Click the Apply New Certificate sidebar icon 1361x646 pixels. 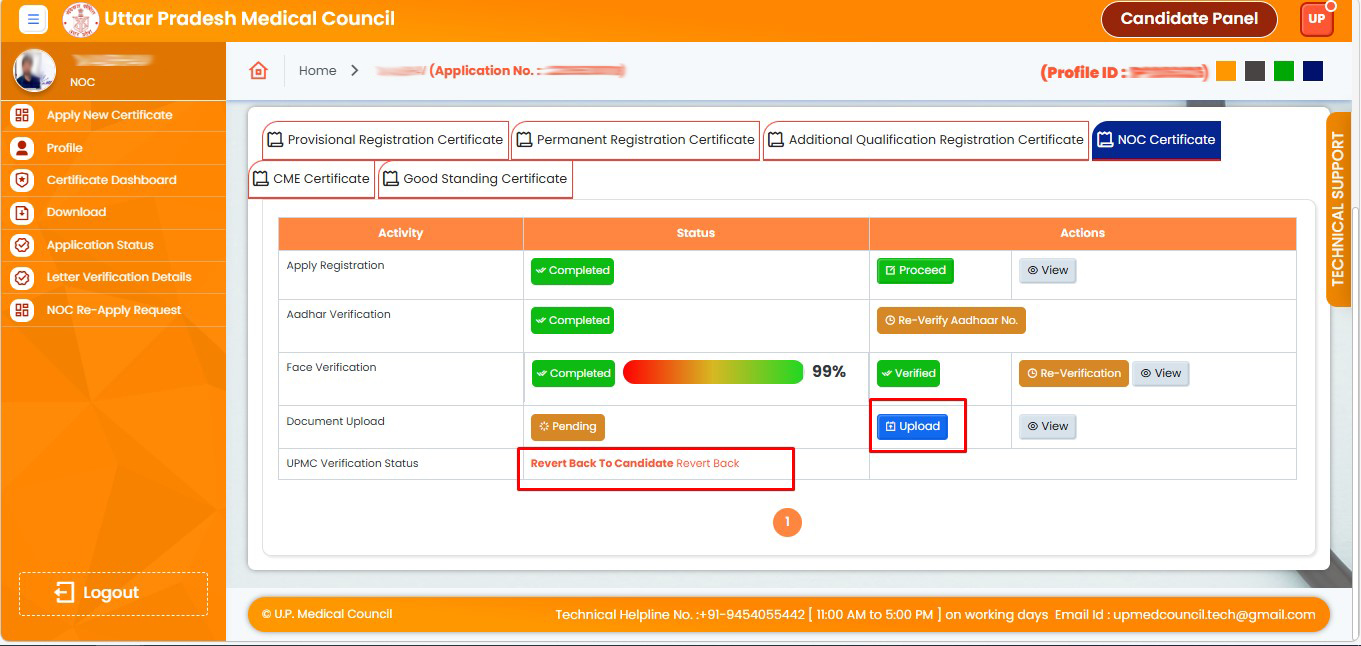pos(22,115)
